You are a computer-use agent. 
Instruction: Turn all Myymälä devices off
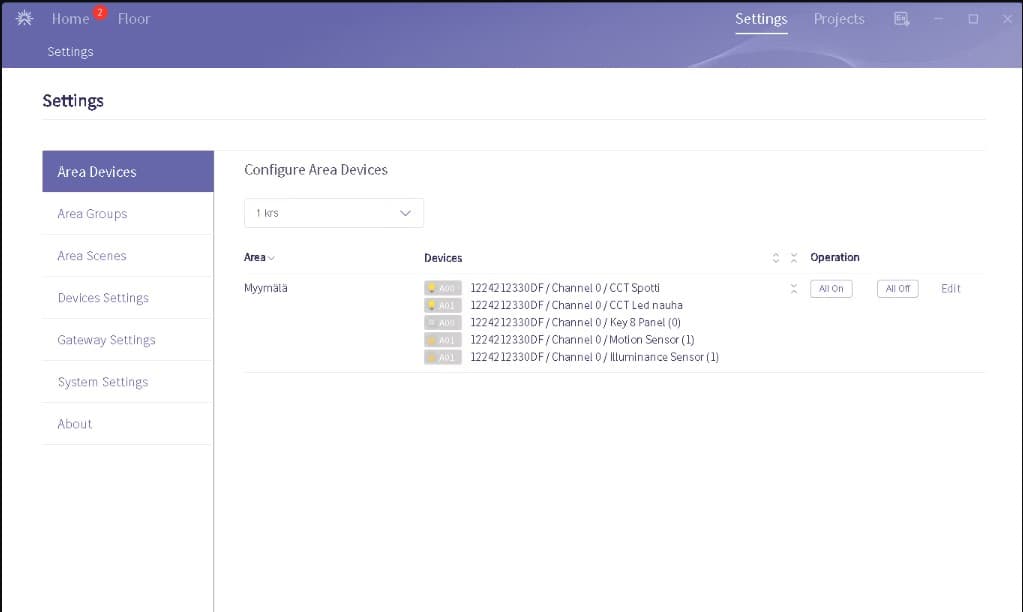(x=897, y=289)
